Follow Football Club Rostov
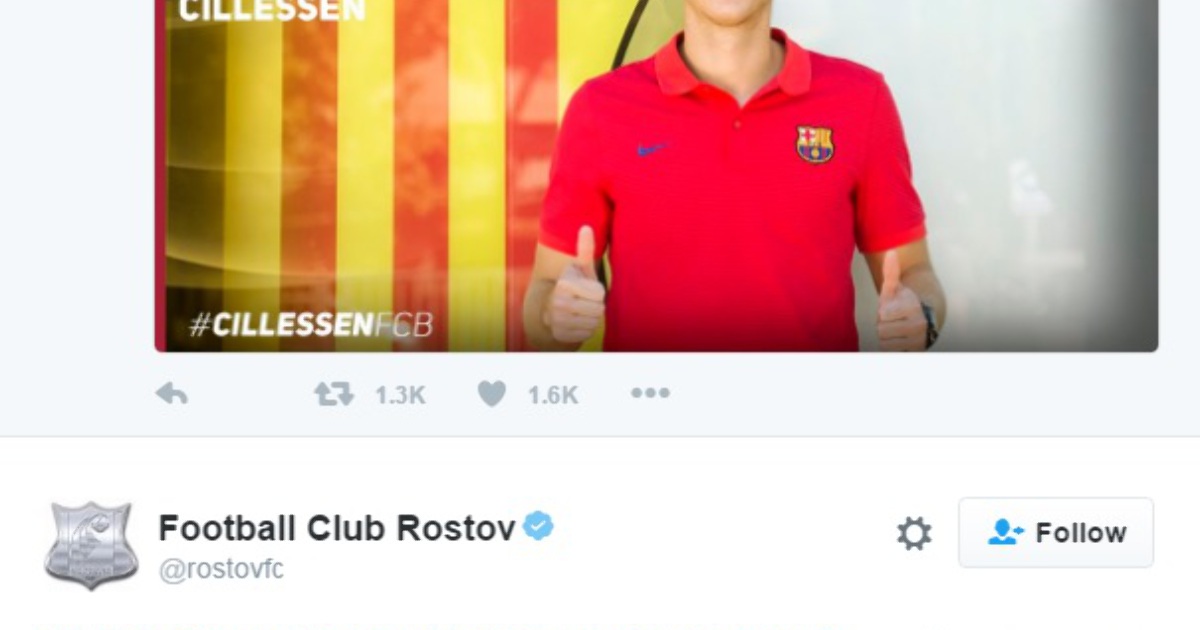The image size is (1200, 630). tap(1056, 532)
